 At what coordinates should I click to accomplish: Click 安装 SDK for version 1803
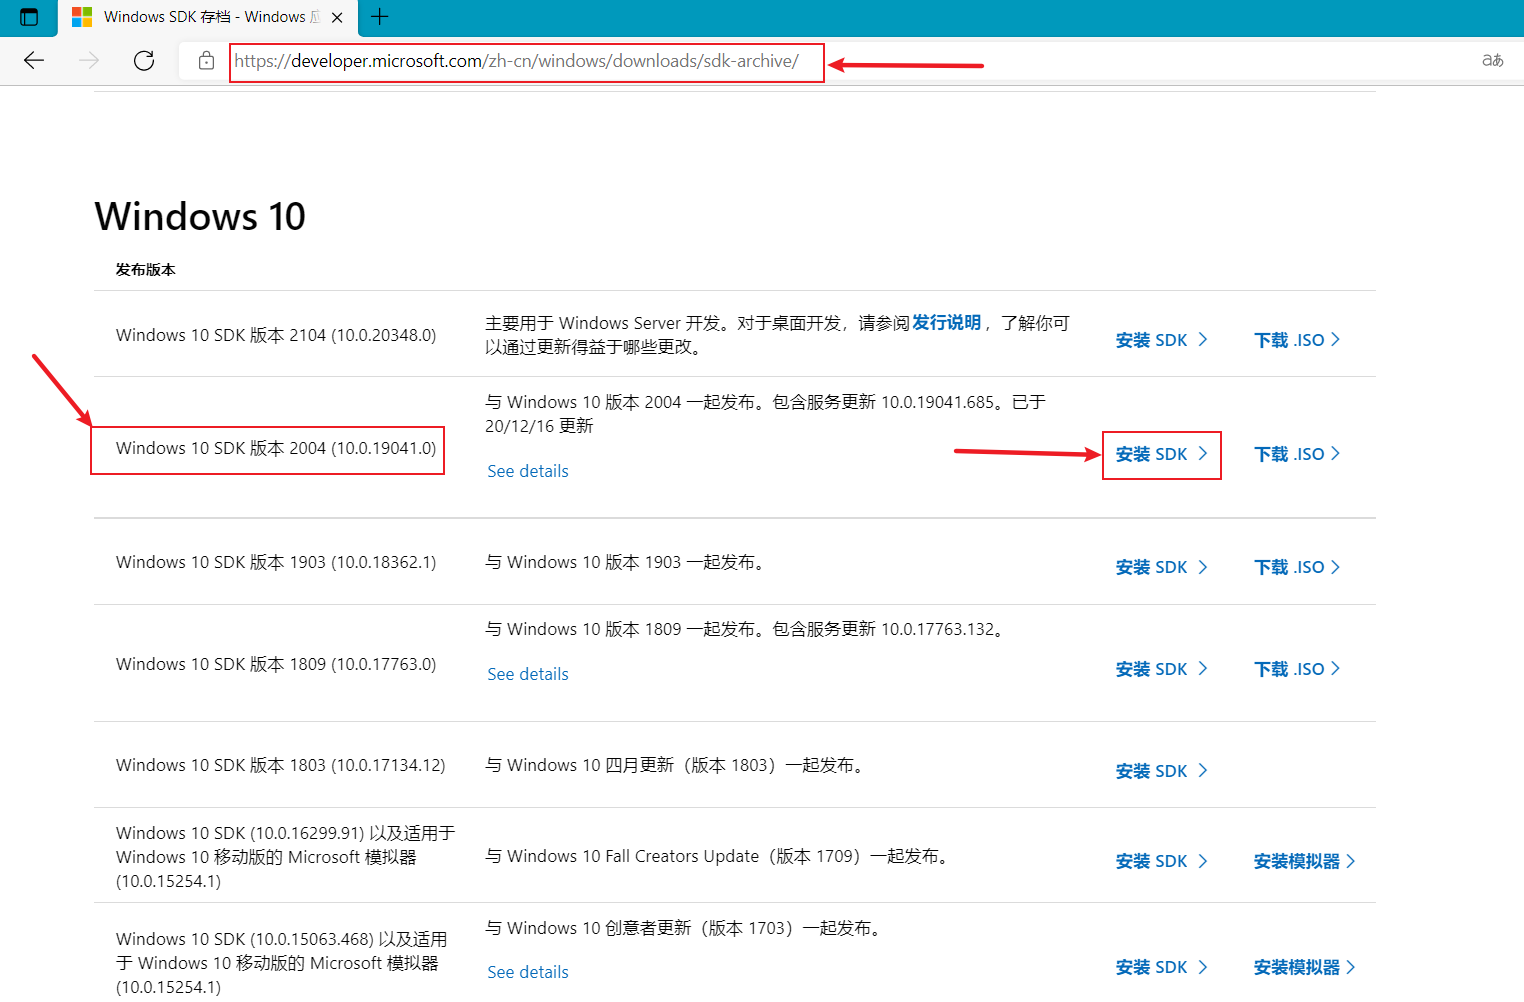point(1162,771)
